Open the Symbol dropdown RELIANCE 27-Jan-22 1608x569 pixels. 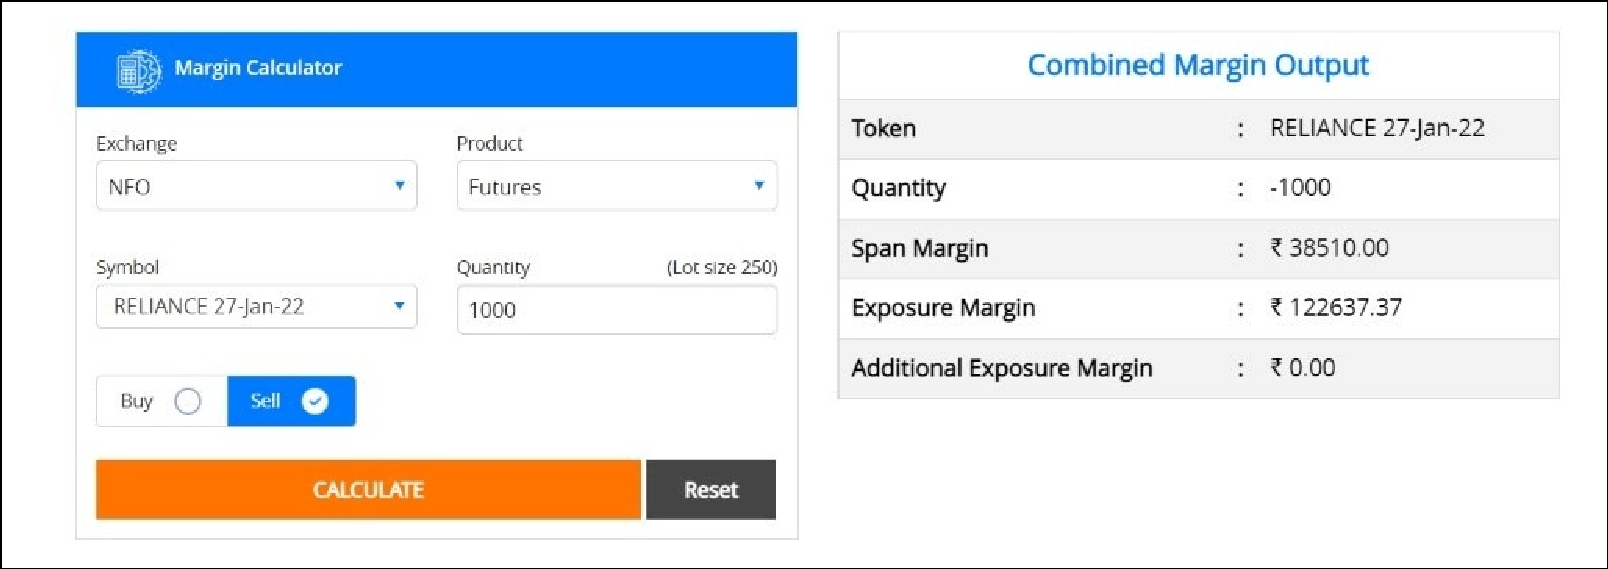coord(256,307)
